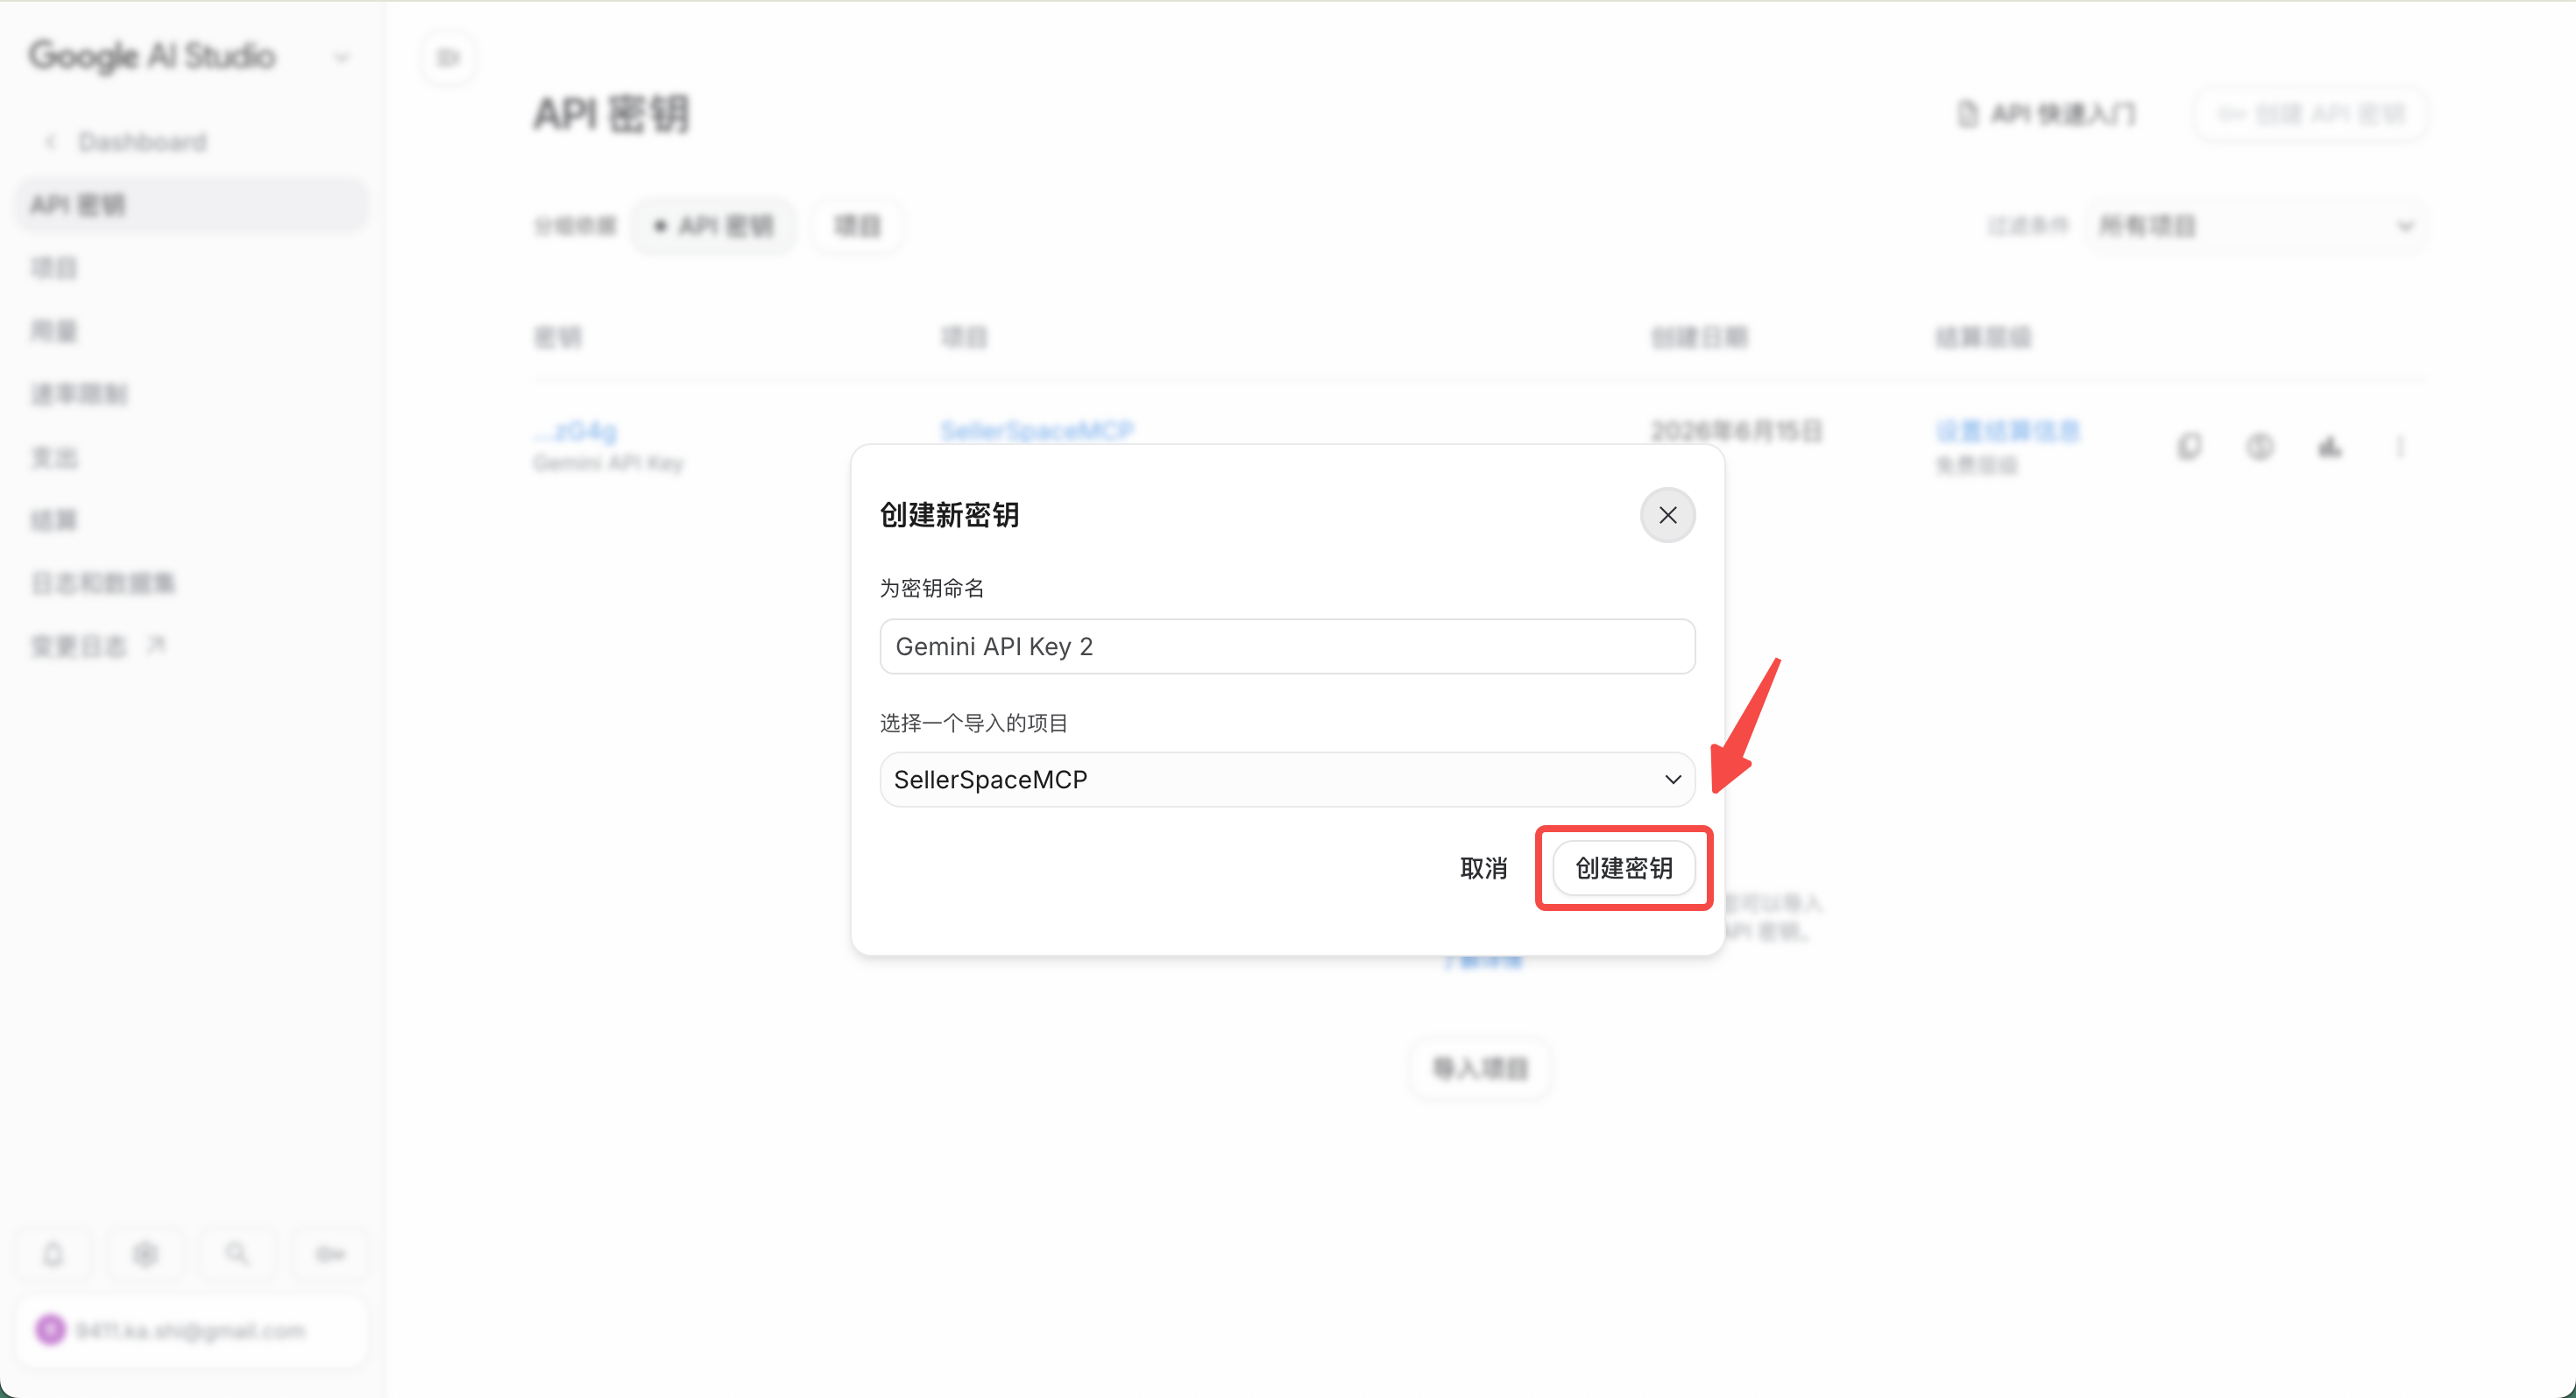2576x1398 pixels.
Task: Open settings gear icon in sidebar footer
Action: pyautogui.click(x=145, y=1254)
